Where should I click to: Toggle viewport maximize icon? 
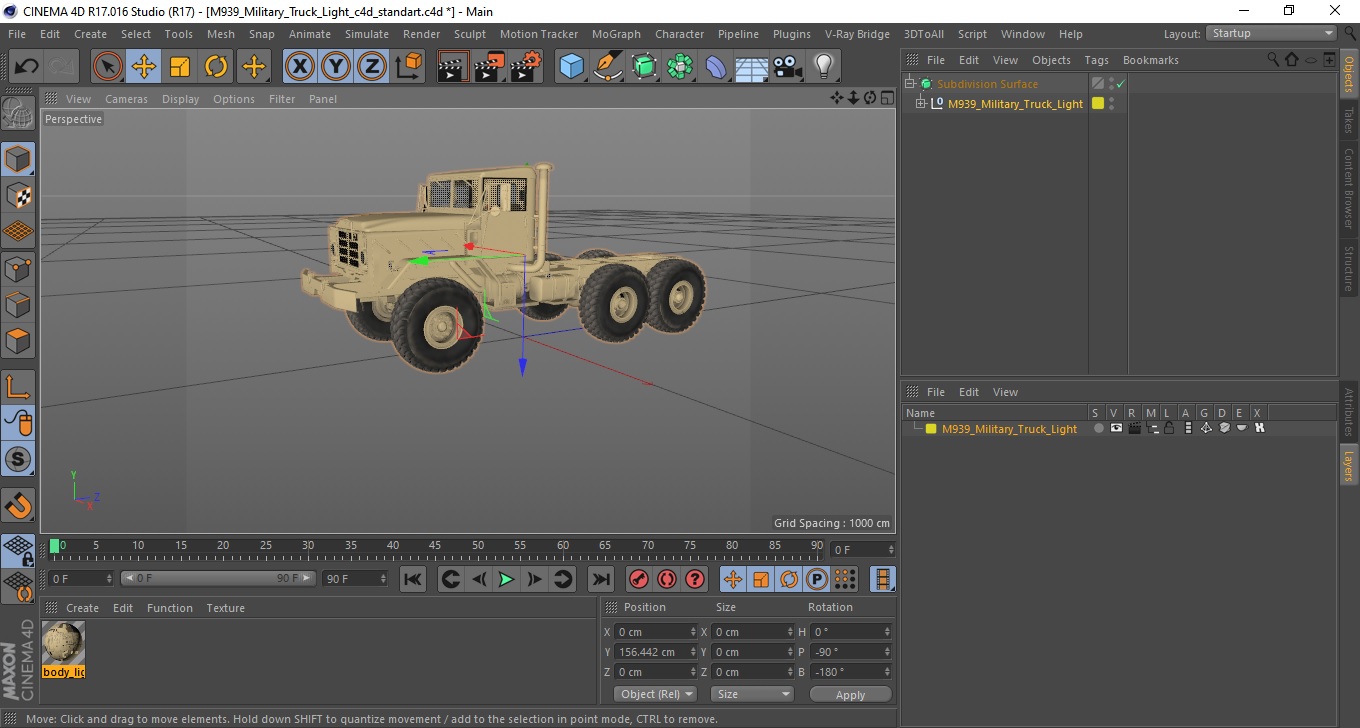[887, 98]
